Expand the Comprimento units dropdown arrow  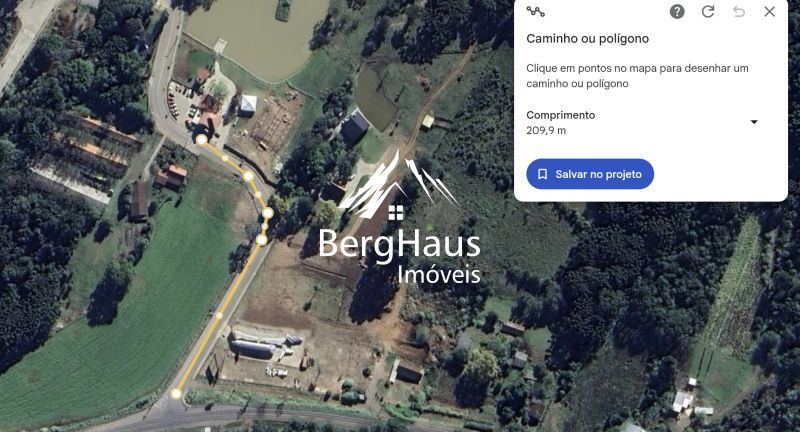pos(754,122)
